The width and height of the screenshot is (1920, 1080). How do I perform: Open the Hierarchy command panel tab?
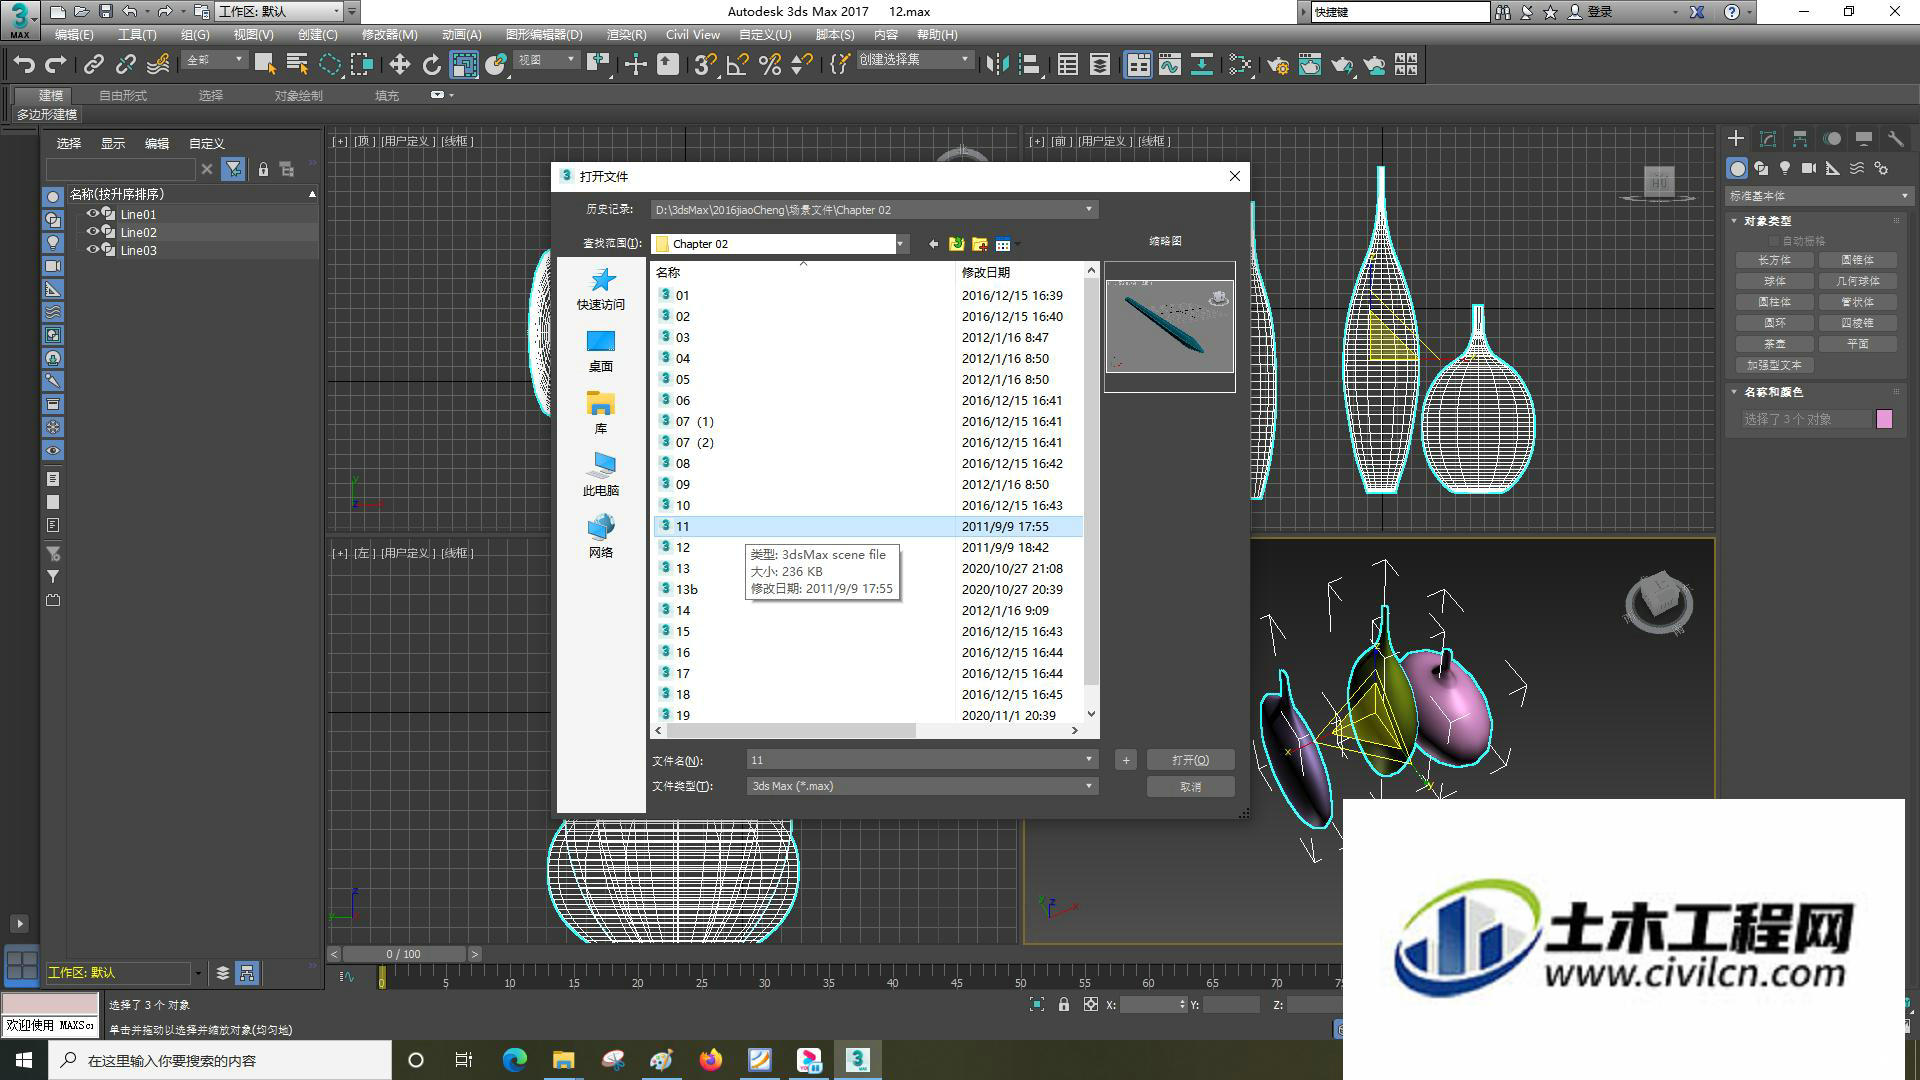[x=1800, y=139]
